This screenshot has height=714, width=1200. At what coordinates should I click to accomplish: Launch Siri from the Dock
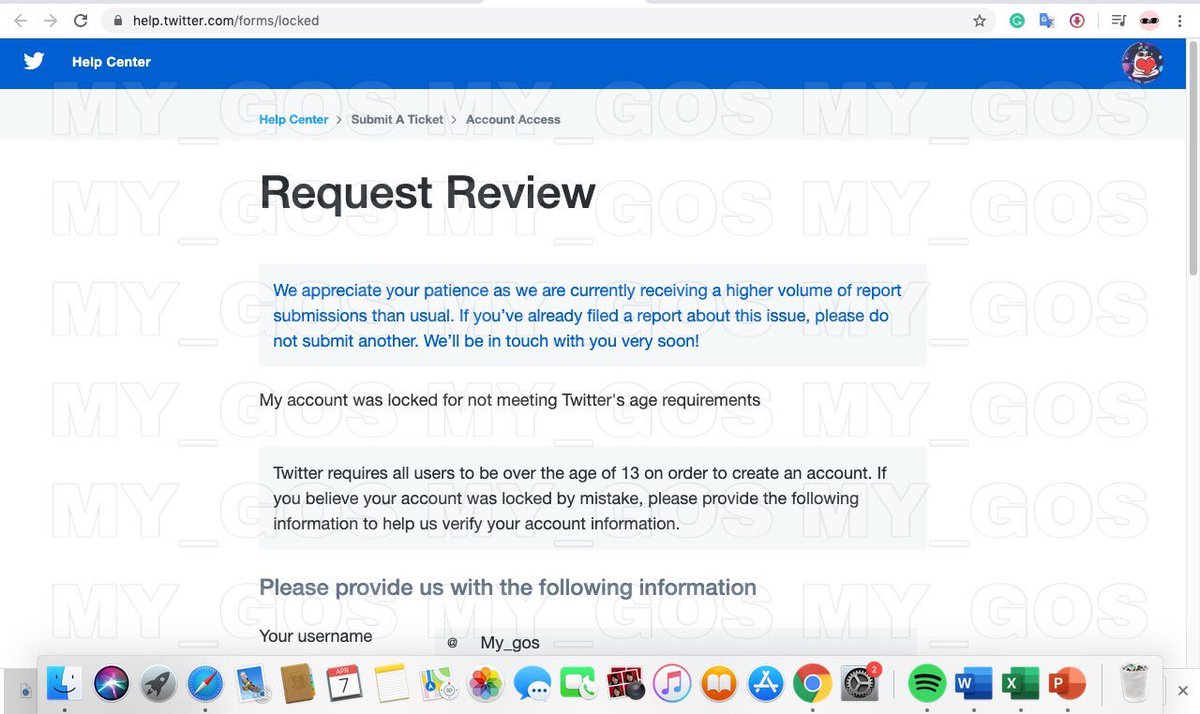112,684
